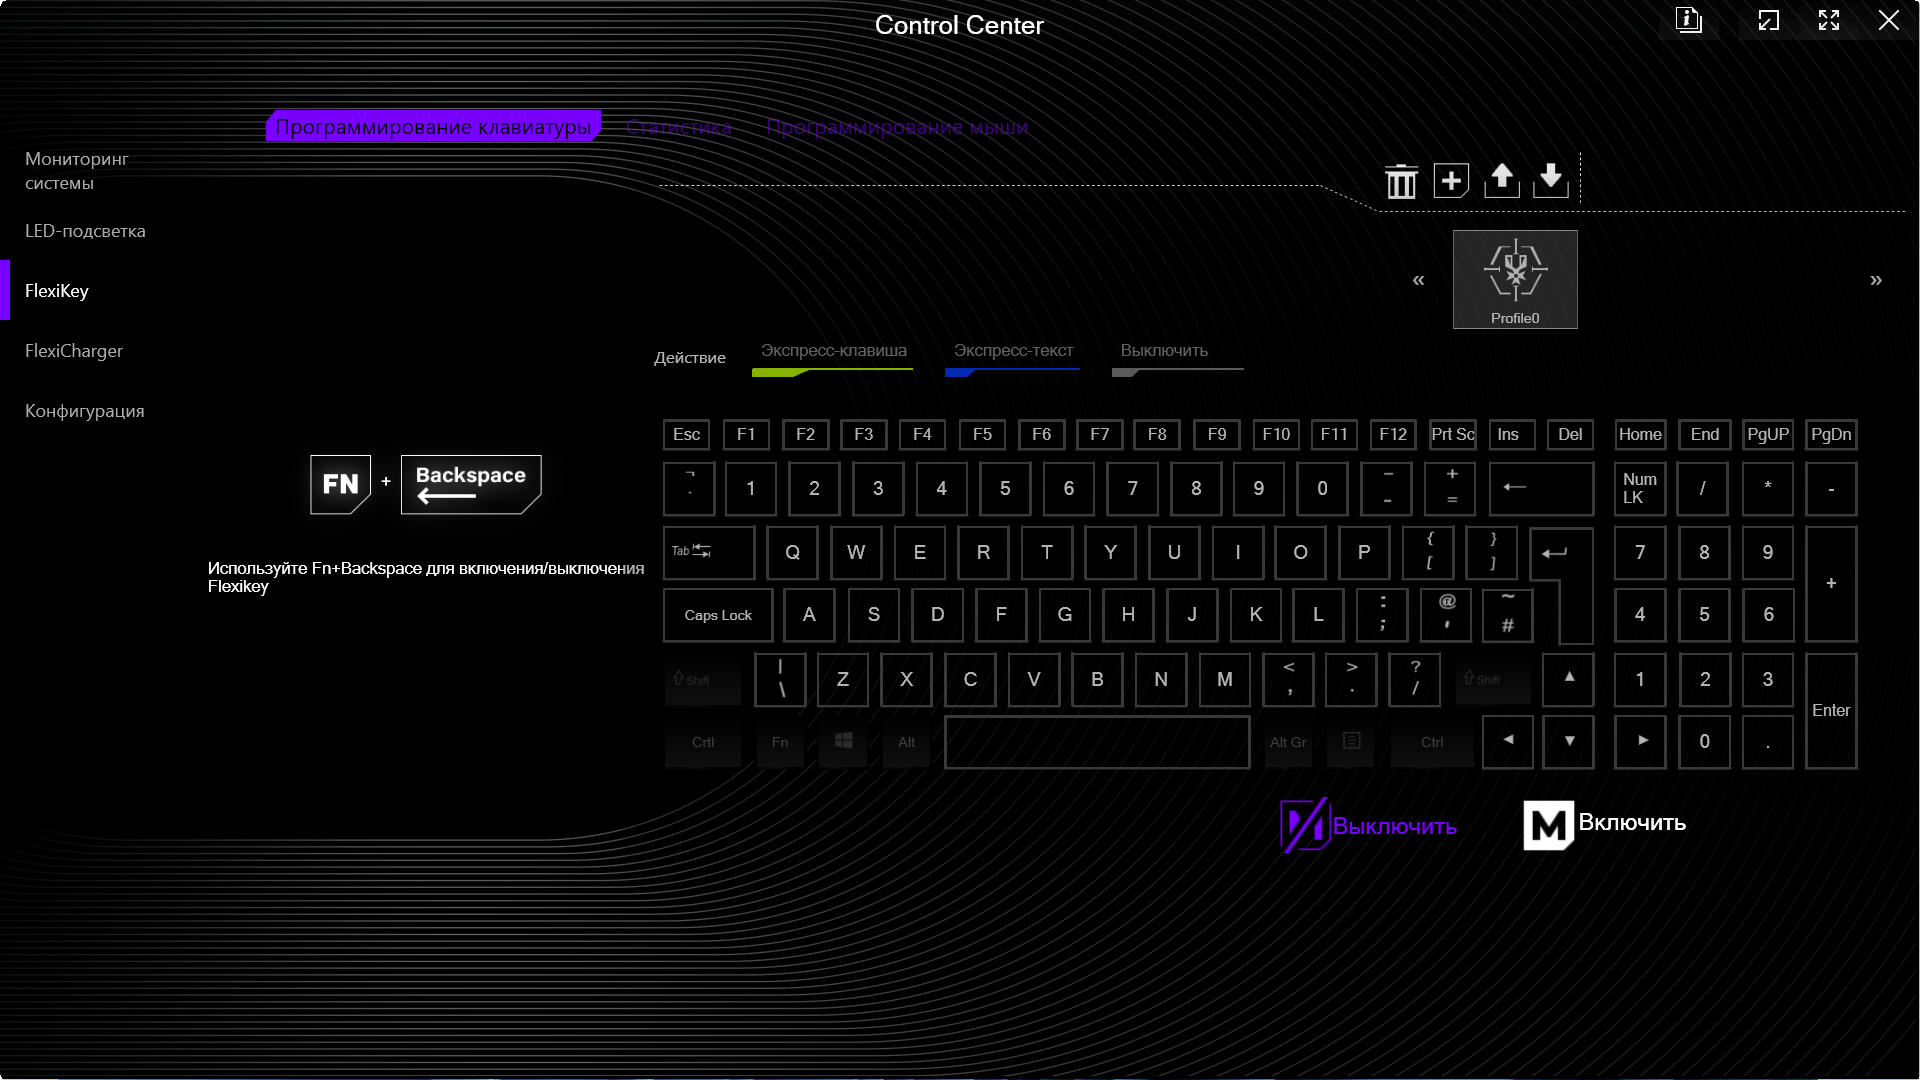
Task: Enable FlexiKey with the Включить toggle
Action: [x=1604, y=824]
